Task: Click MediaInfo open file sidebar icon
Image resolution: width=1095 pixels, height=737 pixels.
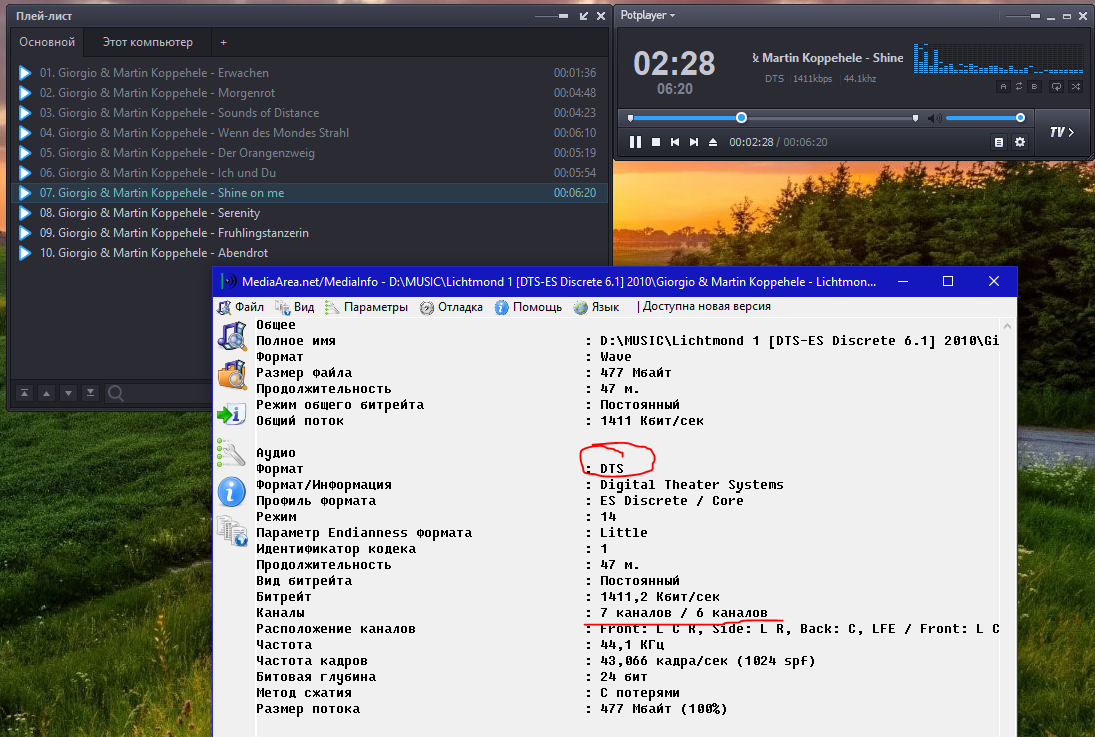Action: (232, 337)
